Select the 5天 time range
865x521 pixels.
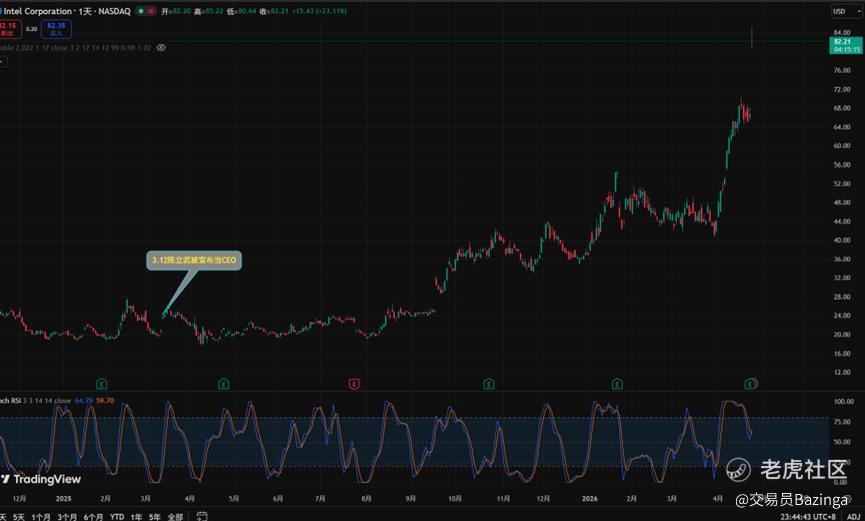point(19,517)
